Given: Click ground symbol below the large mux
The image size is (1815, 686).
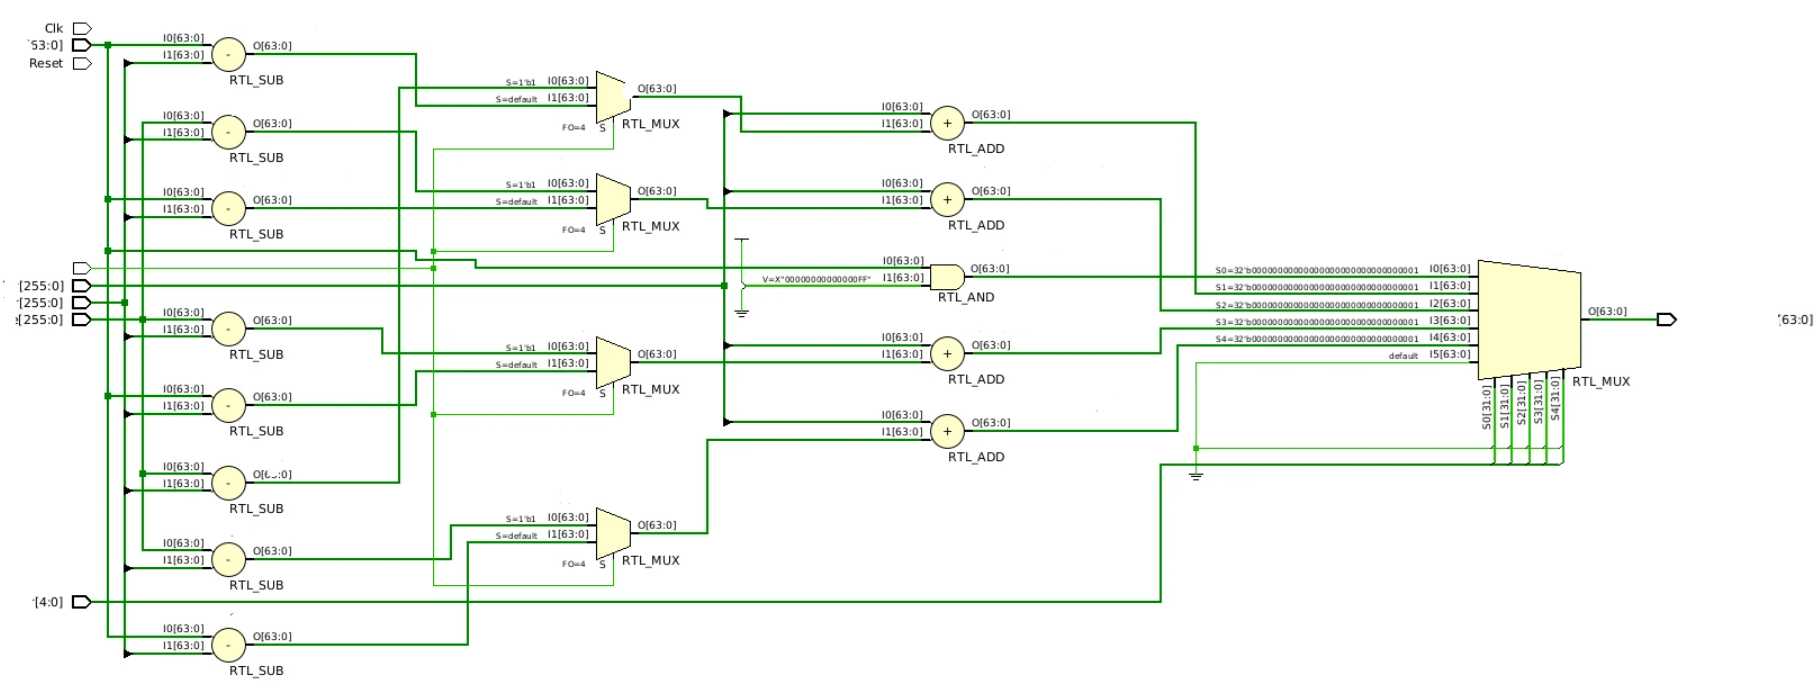Looking at the screenshot, I should 1195,475.
